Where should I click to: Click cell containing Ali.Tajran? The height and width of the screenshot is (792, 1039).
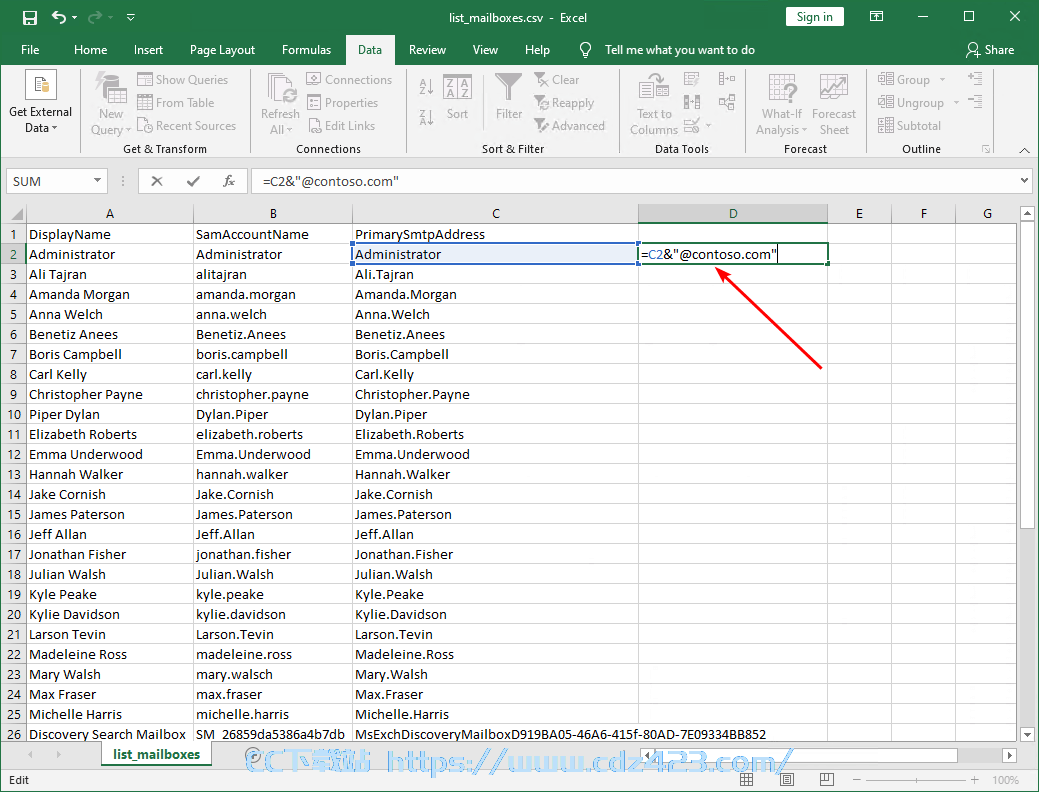point(495,274)
